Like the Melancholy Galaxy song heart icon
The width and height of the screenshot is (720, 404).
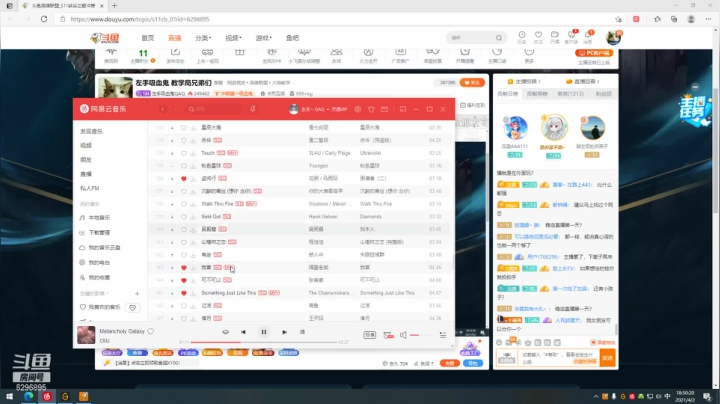point(151,331)
